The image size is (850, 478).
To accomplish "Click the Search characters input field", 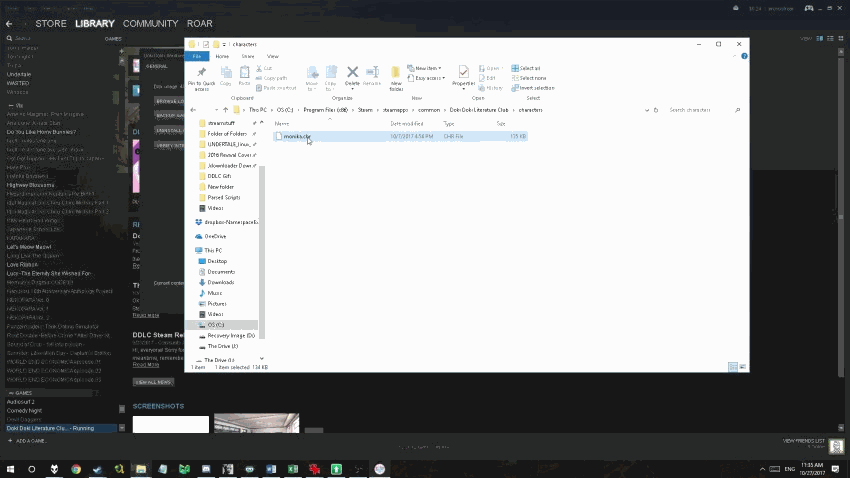I will 700,110.
